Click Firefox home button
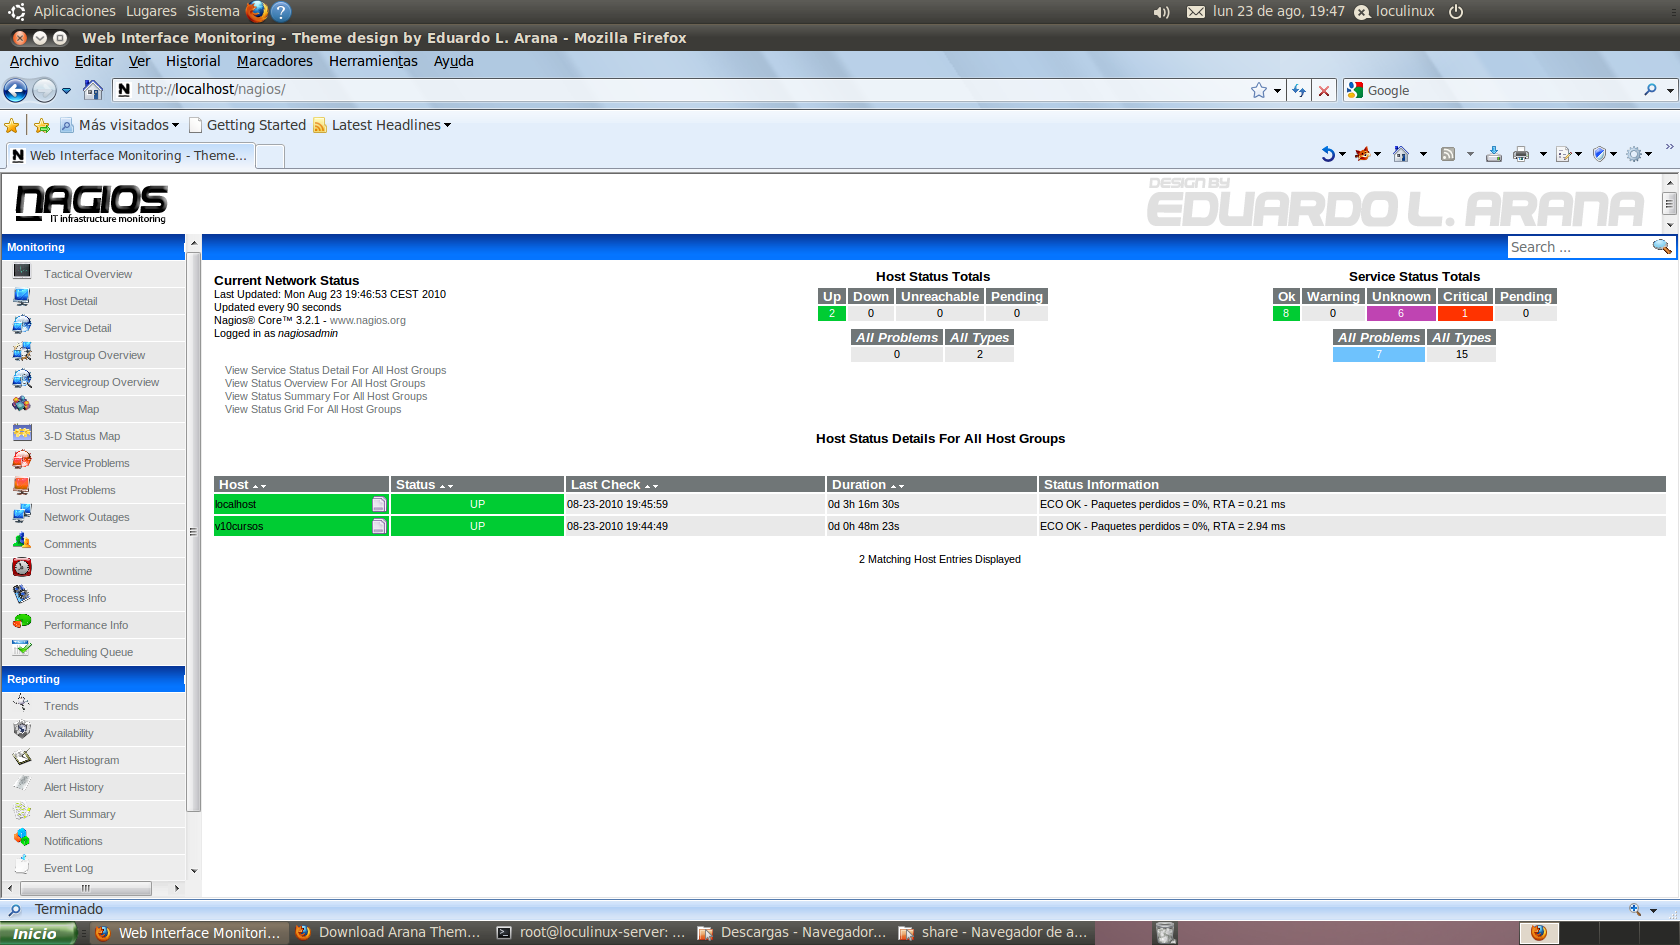1680x945 pixels. click(93, 90)
